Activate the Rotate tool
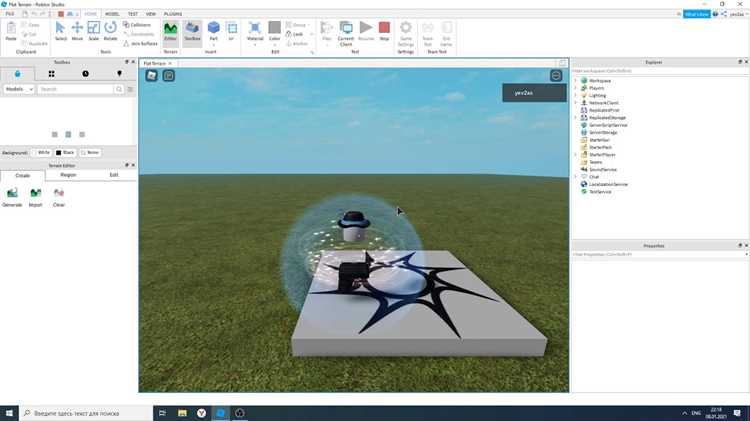 110,31
